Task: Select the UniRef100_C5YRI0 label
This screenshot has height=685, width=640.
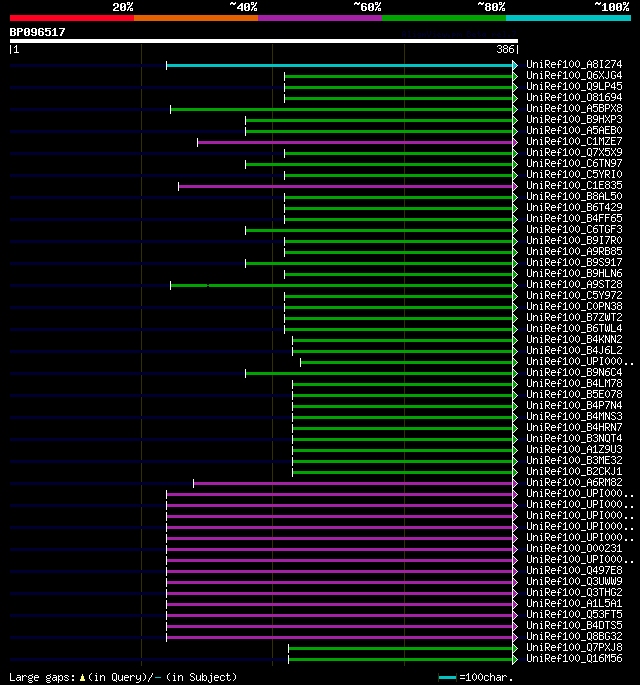Action: [x=574, y=174]
